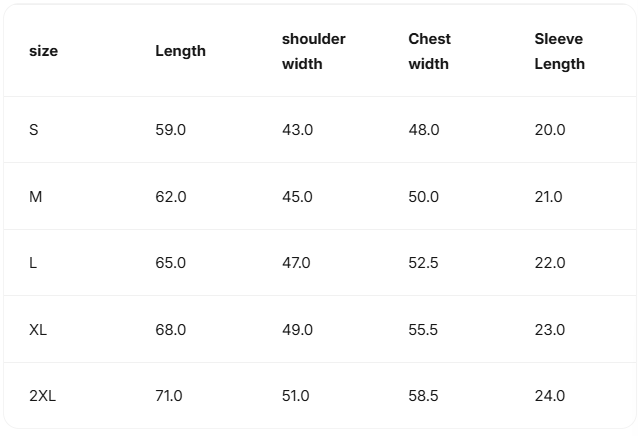Click the 'Length' column header
The width and height of the screenshot is (638, 436).
[180, 51]
